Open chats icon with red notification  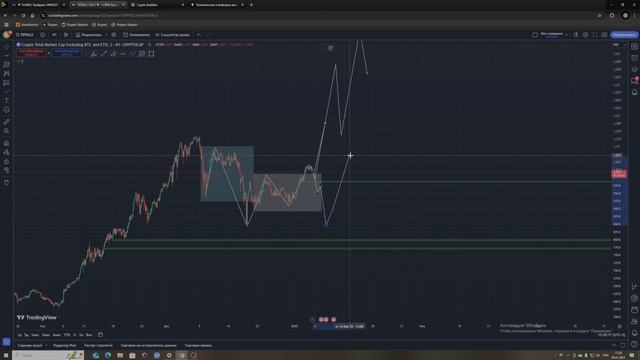634,81
